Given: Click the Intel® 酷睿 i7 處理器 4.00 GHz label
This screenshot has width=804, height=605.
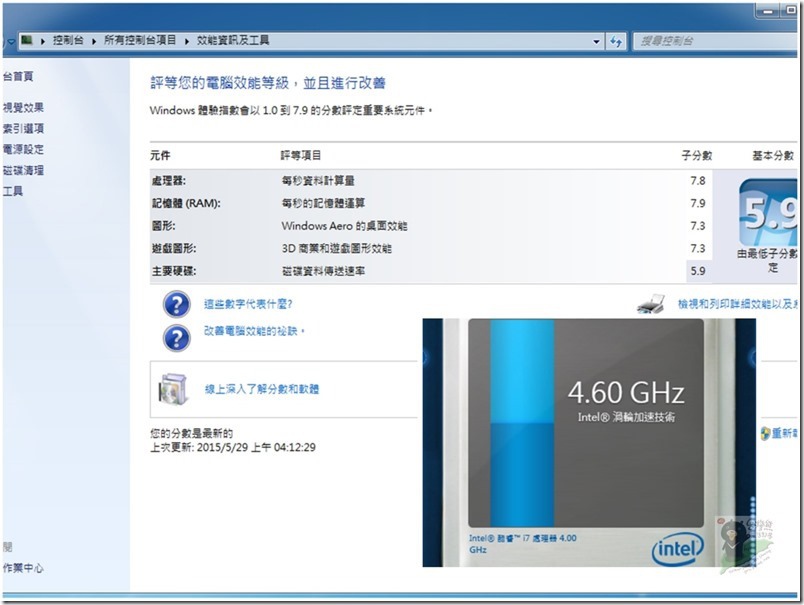Looking at the screenshot, I should click(522, 544).
